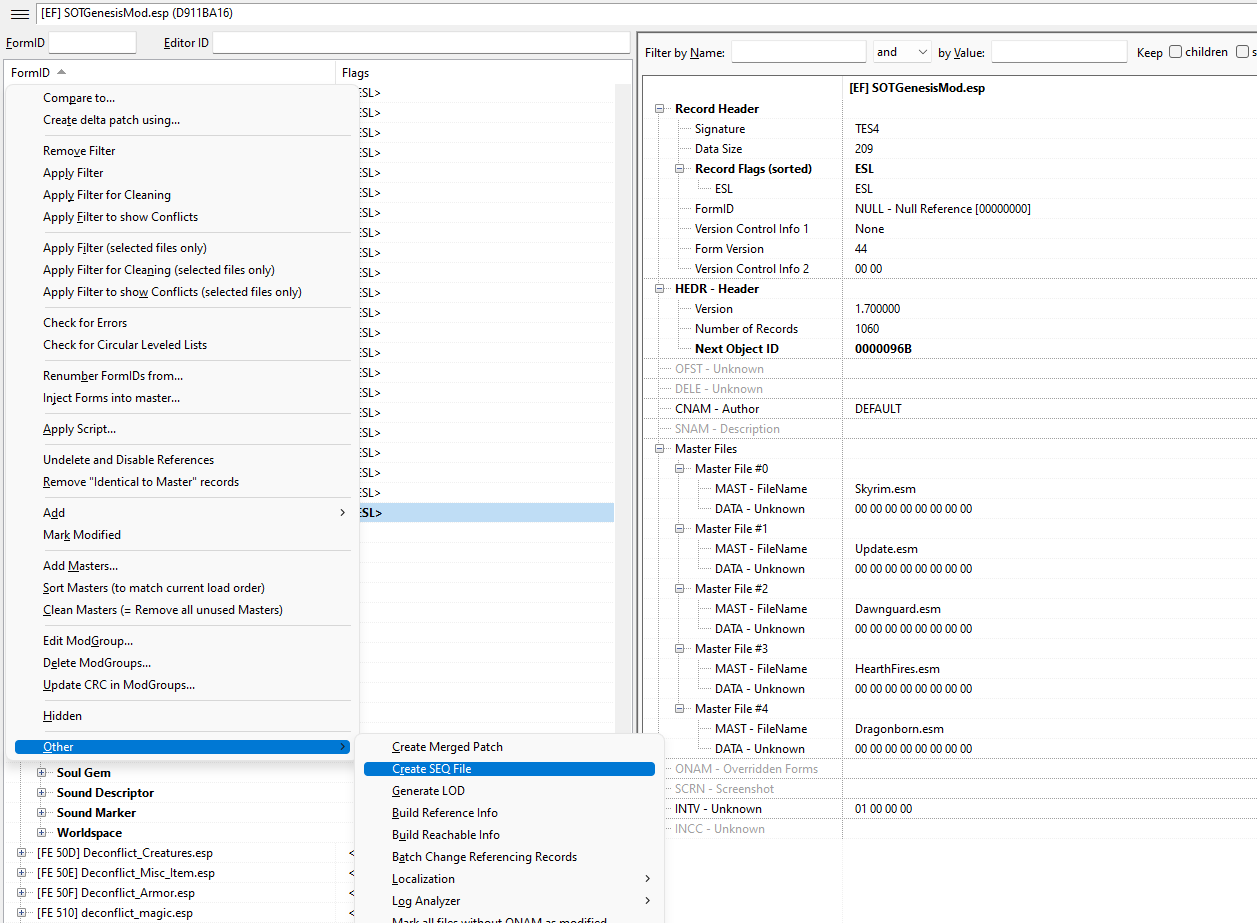Choose Create delta patch using...

click(183, 120)
